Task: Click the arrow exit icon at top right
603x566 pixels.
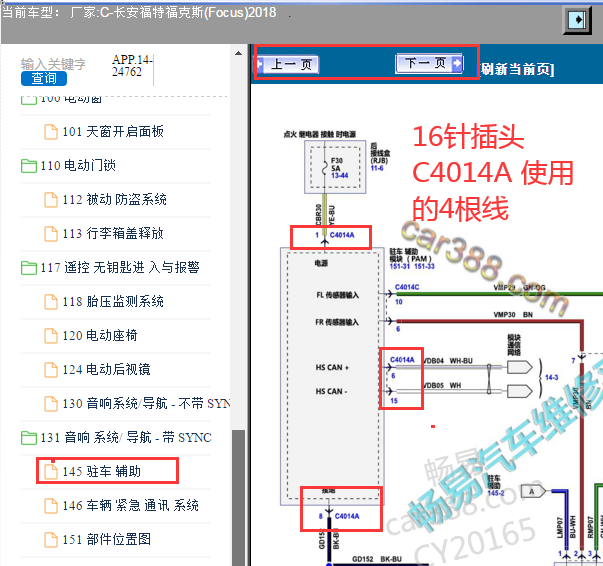Action: click(x=578, y=20)
